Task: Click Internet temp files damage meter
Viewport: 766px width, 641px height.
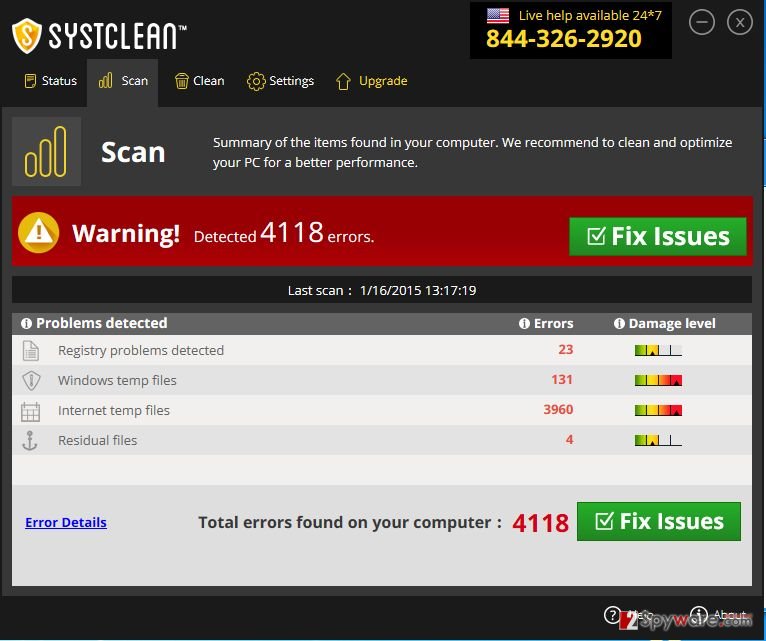Action: (658, 410)
